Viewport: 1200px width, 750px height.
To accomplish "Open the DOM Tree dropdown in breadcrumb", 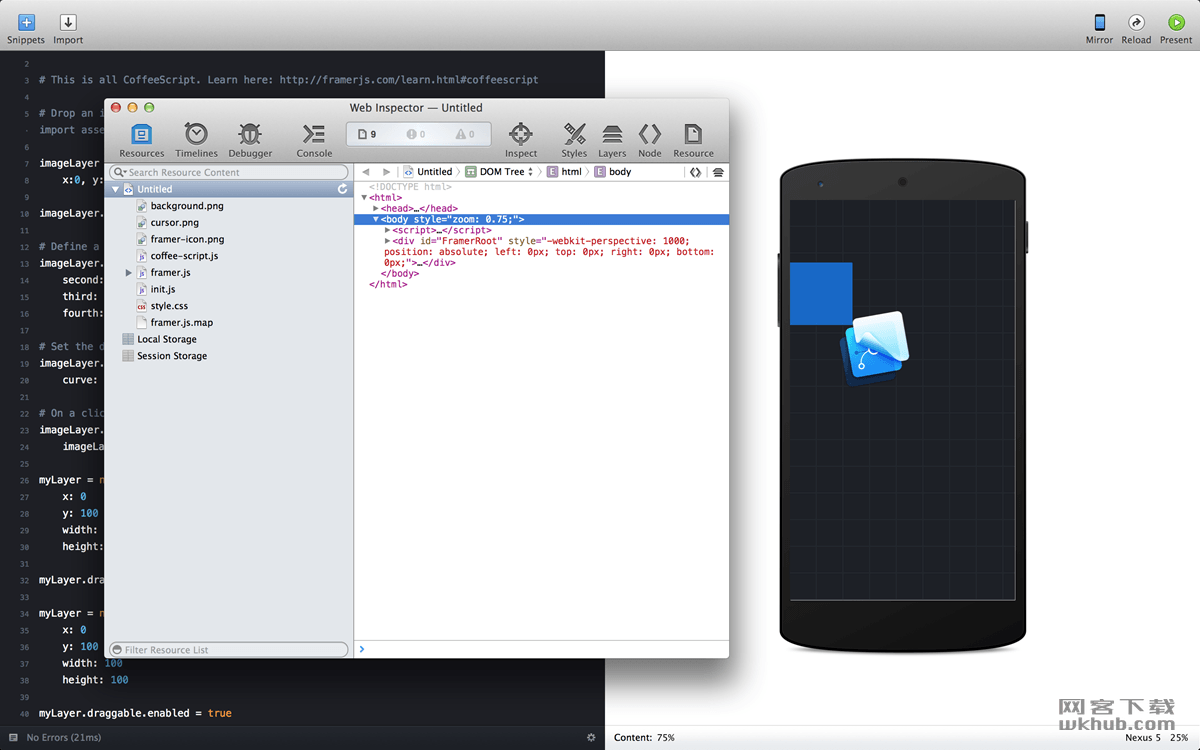I will pyautogui.click(x=500, y=172).
